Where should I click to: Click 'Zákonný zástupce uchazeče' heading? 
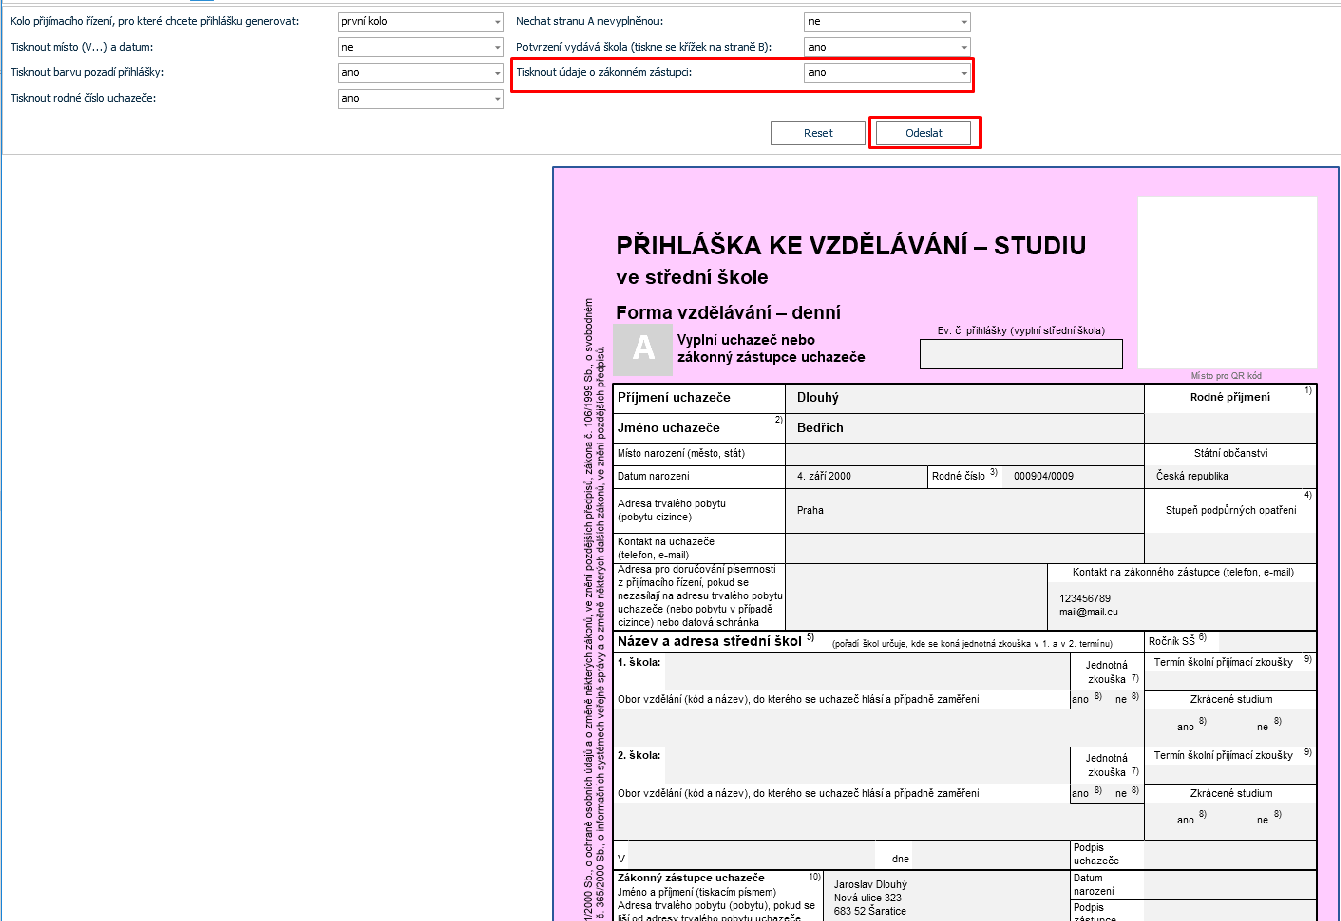pyautogui.click(x=691, y=877)
